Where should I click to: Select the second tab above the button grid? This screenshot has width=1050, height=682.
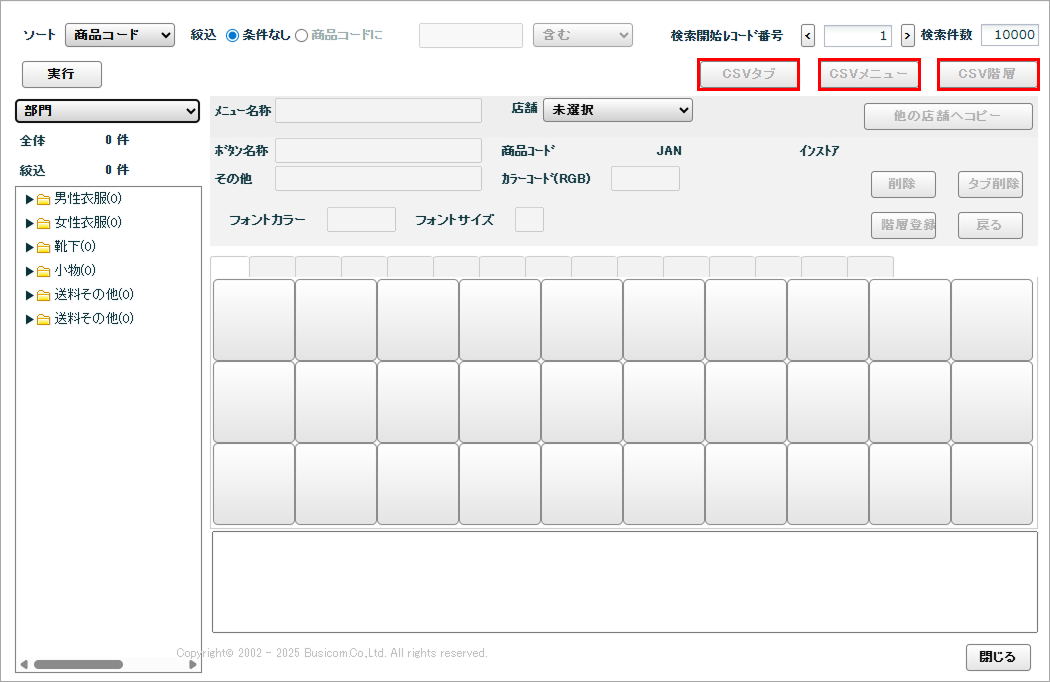[272, 267]
